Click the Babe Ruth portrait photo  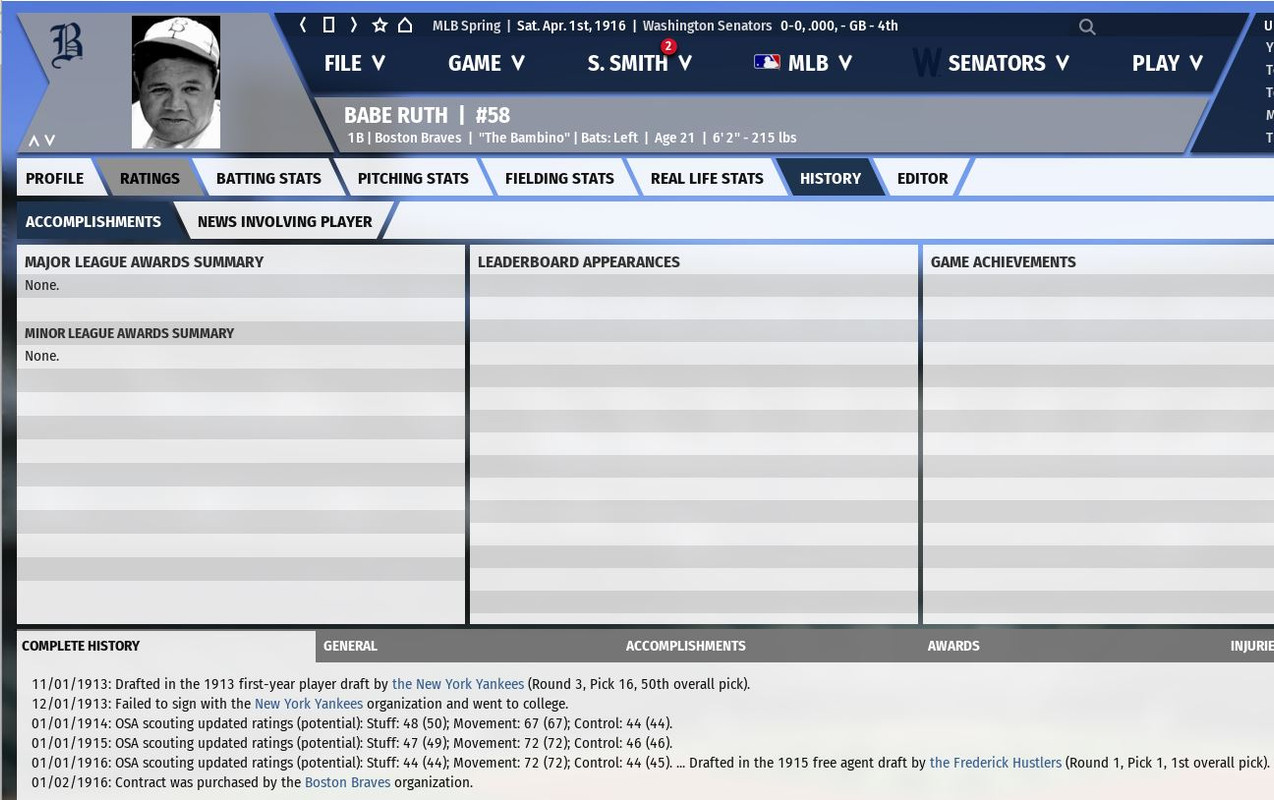[176, 82]
